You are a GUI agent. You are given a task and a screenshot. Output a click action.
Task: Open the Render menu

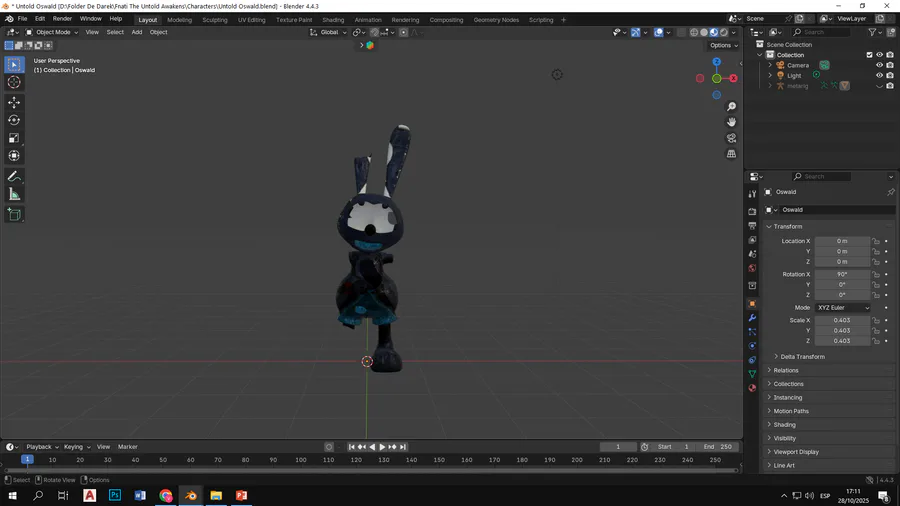tap(62, 19)
